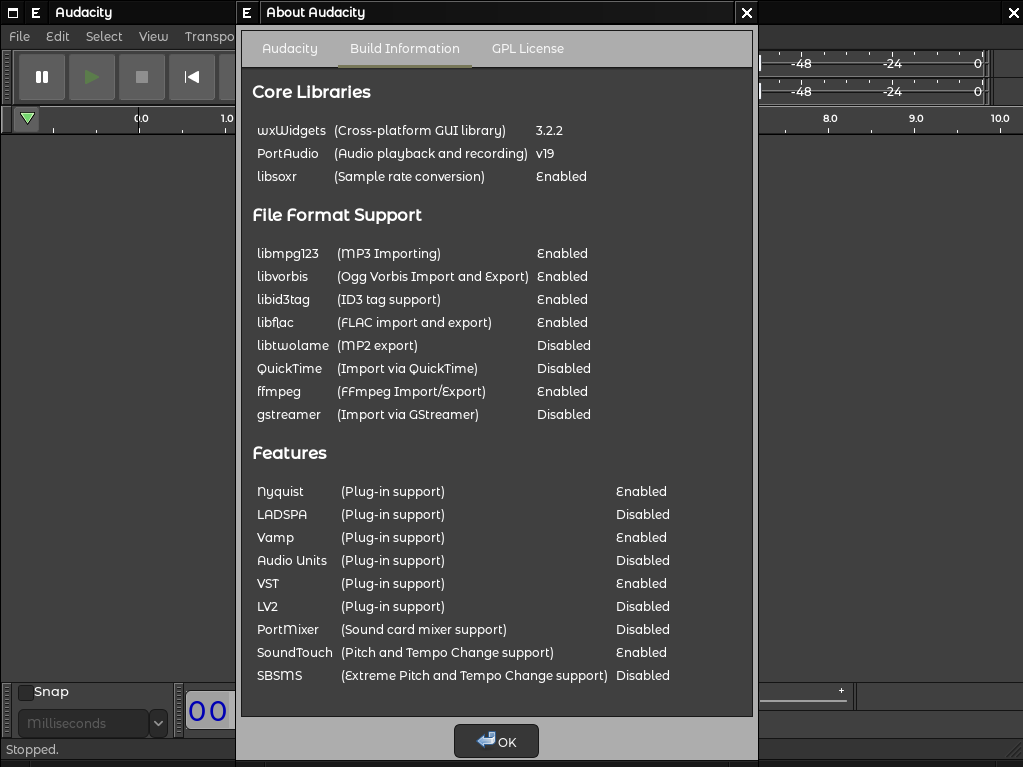The image size is (1023, 767).
Task: Click the "SoundTouch" feature name
Action: 295,653
